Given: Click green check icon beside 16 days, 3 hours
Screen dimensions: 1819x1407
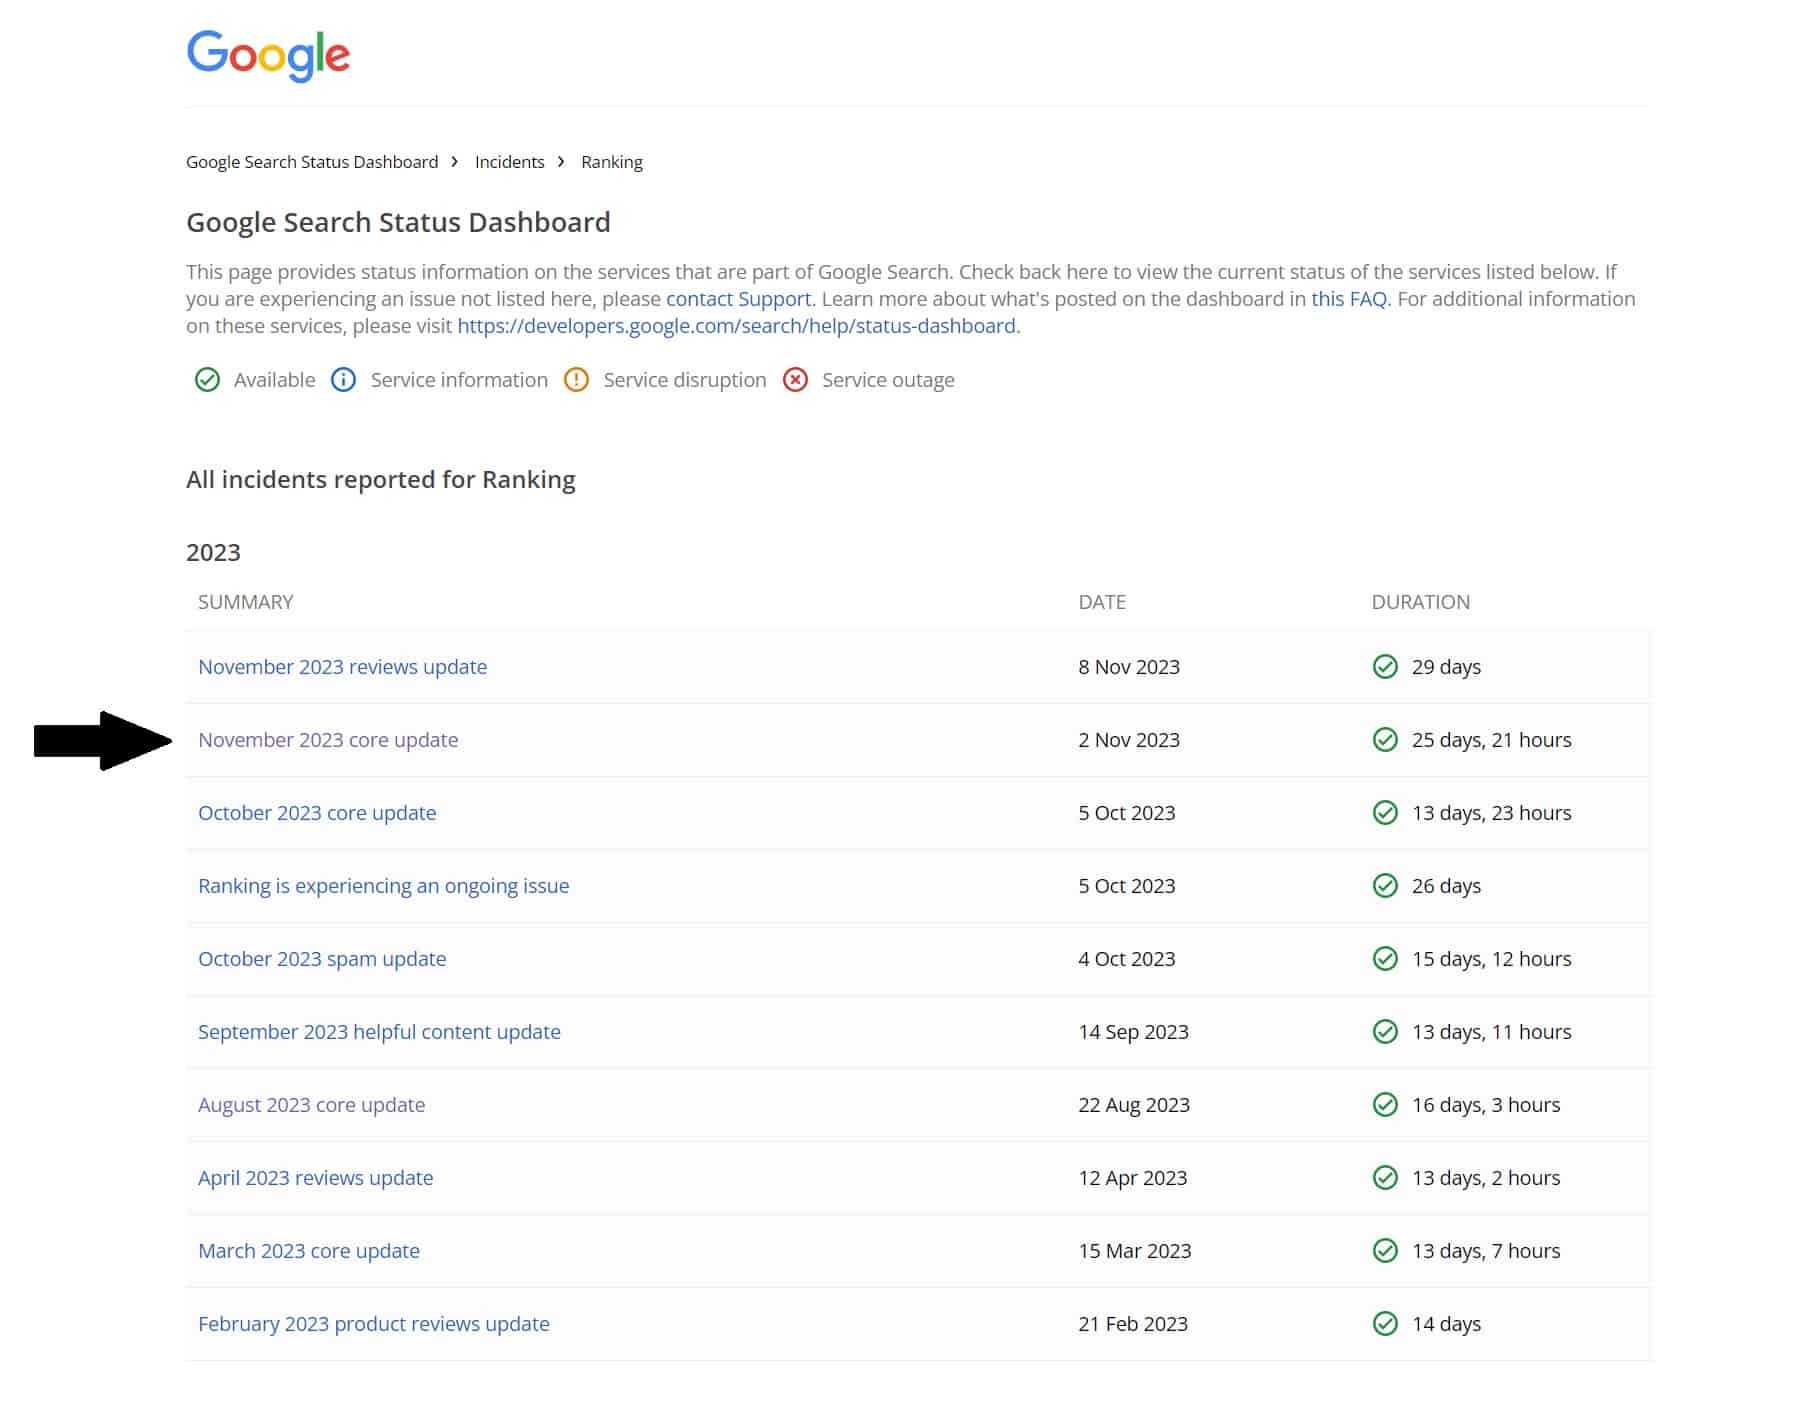Looking at the screenshot, I should point(1385,1105).
